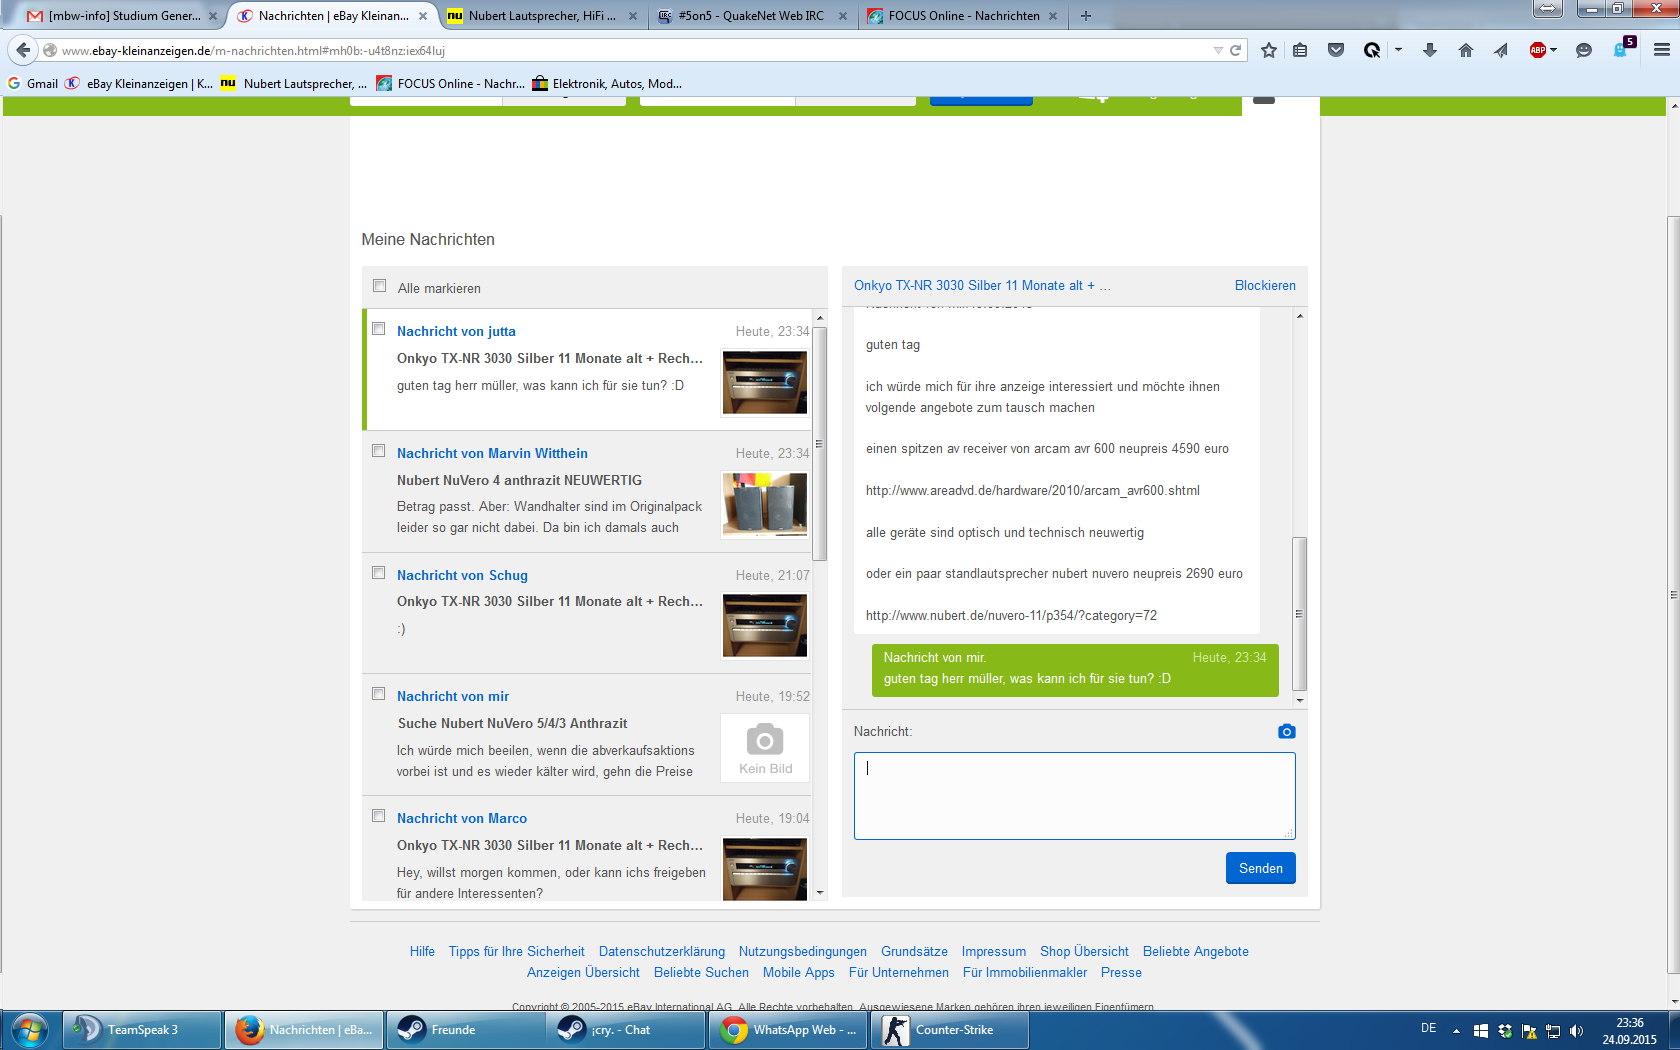Click the Blockieren link
Viewport: 1680px width, 1050px height.
(x=1264, y=286)
